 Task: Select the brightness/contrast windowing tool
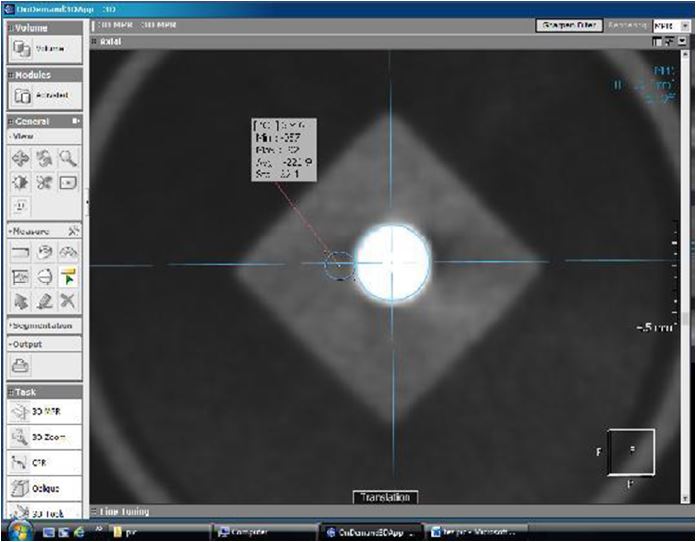pos(20,182)
